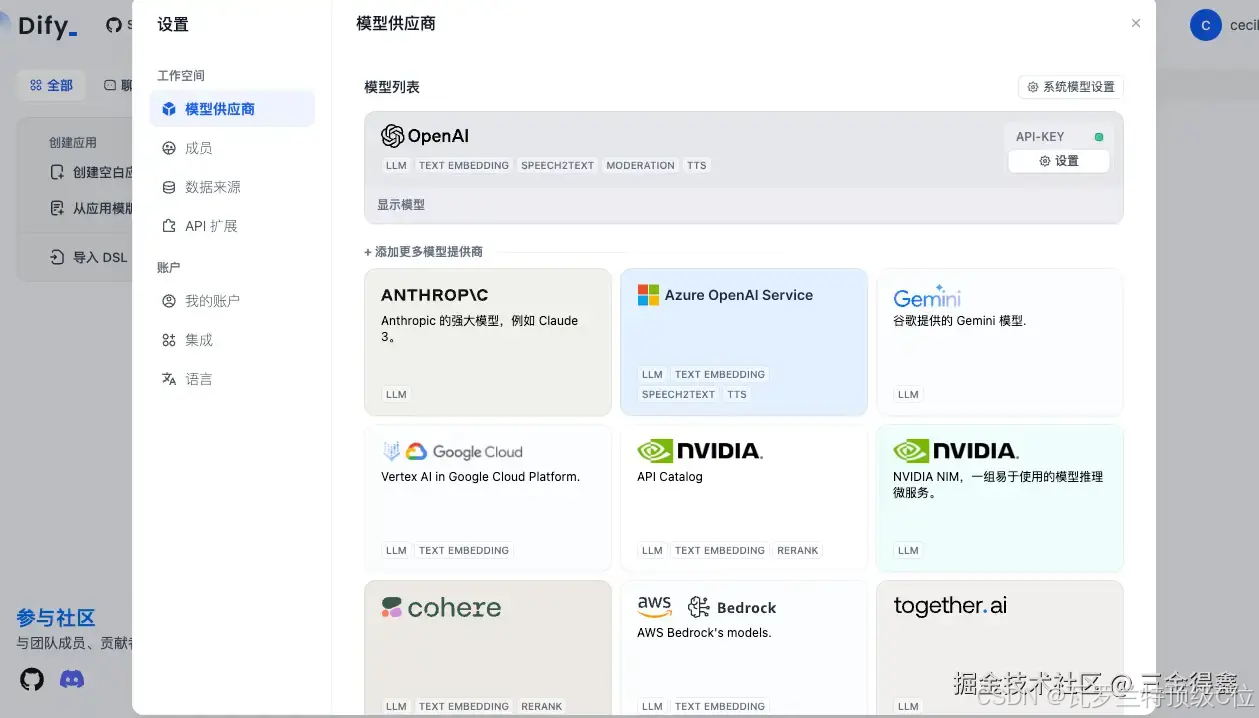1259x718 pixels.
Task: Click the NVIDIA API Catalog logo
Action: (x=700, y=451)
